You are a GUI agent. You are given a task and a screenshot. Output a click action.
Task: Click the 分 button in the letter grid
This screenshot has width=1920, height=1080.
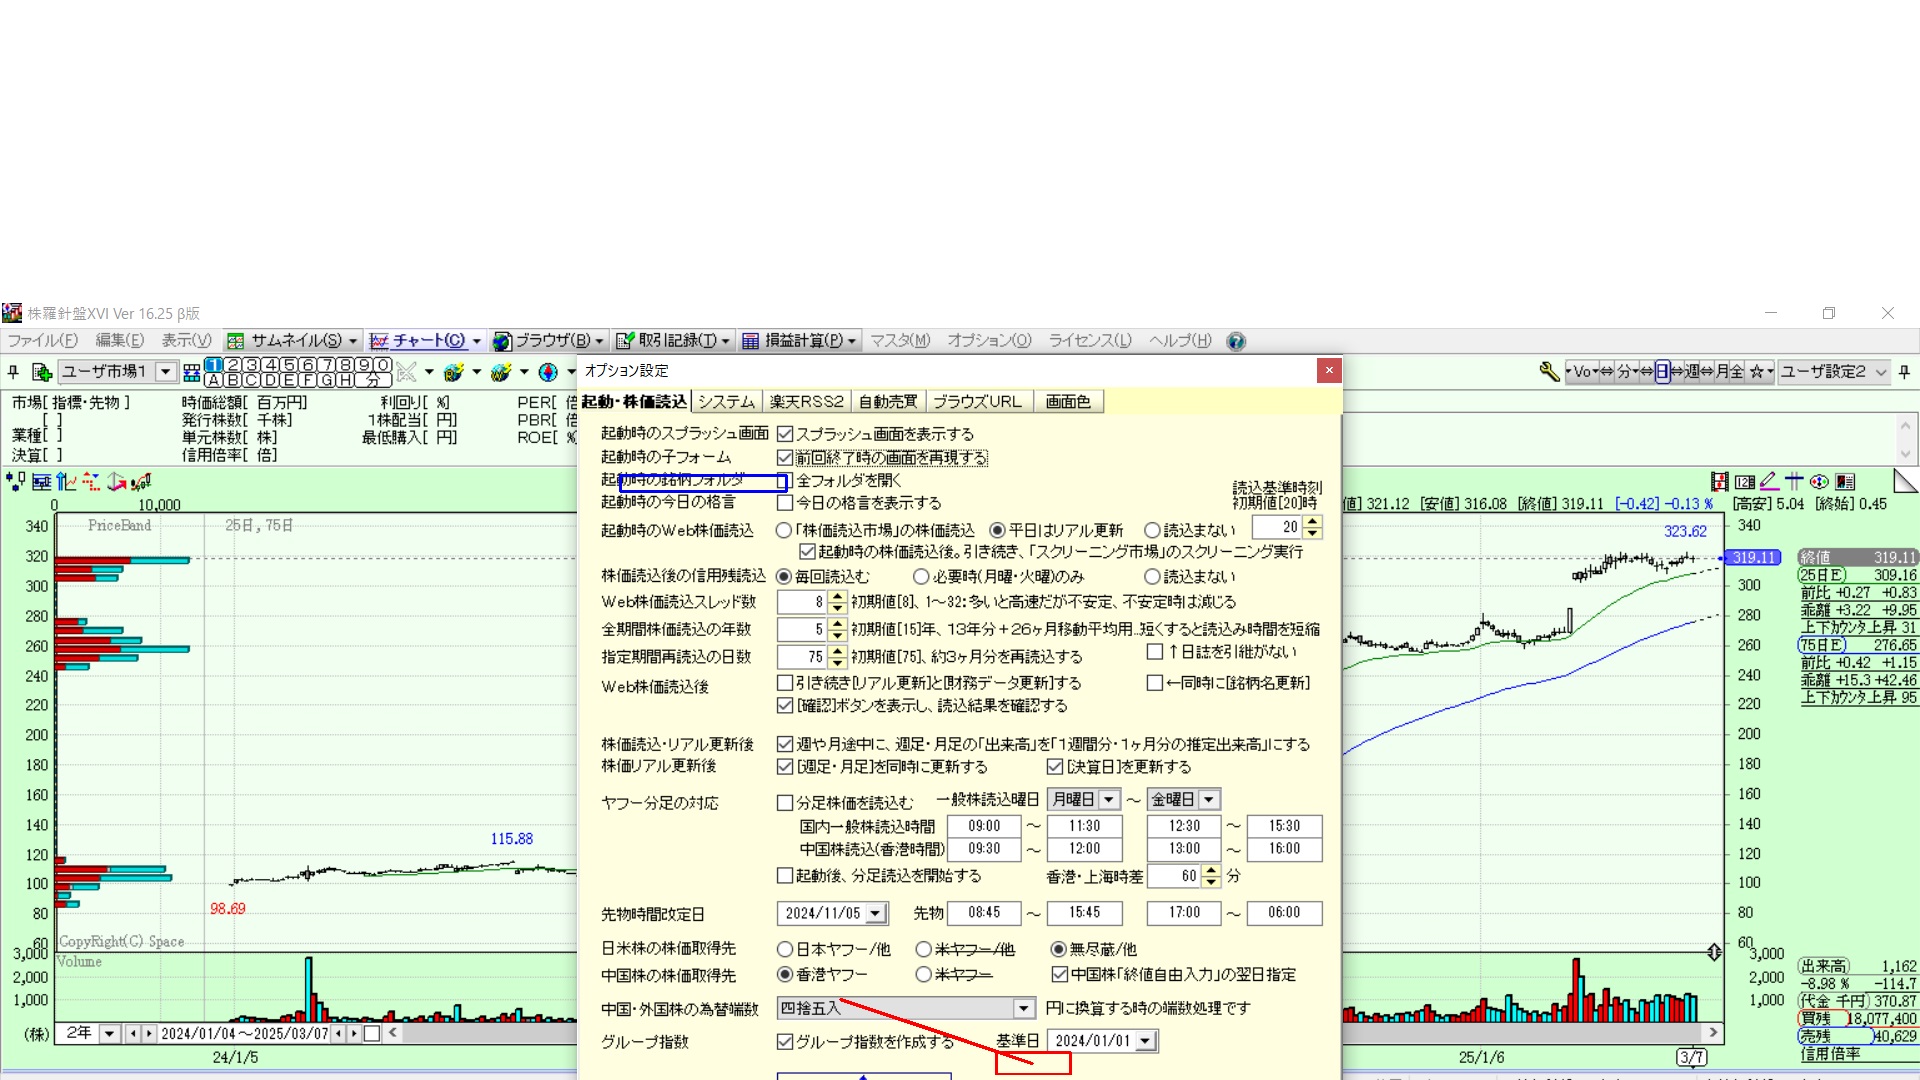[373, 380]
